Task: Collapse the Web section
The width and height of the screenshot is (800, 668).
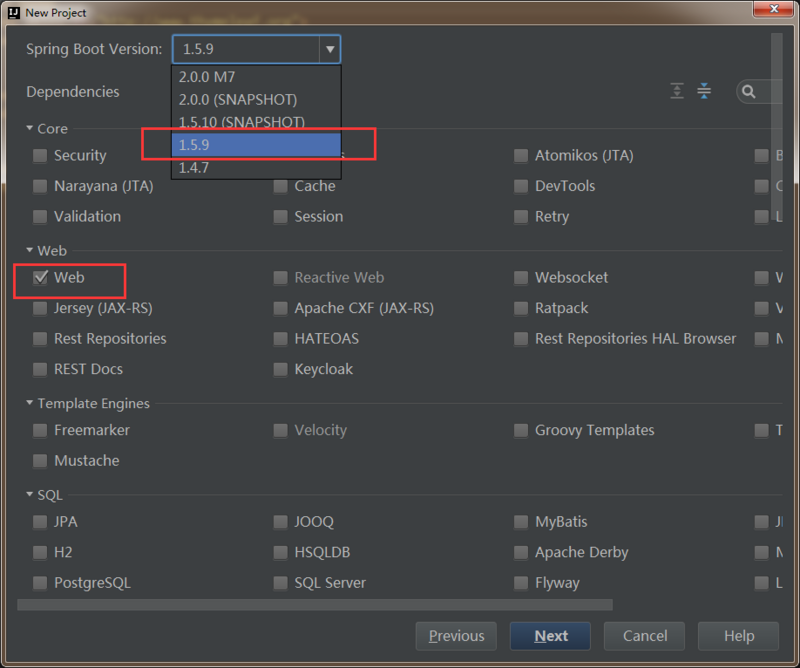Action: pos(30,250)
